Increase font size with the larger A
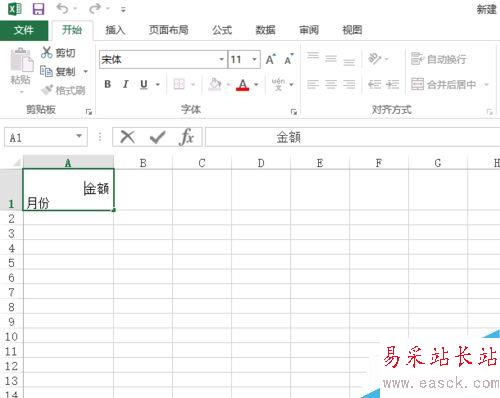The width and height of the screenshot is (500, 398). point(271,59)
